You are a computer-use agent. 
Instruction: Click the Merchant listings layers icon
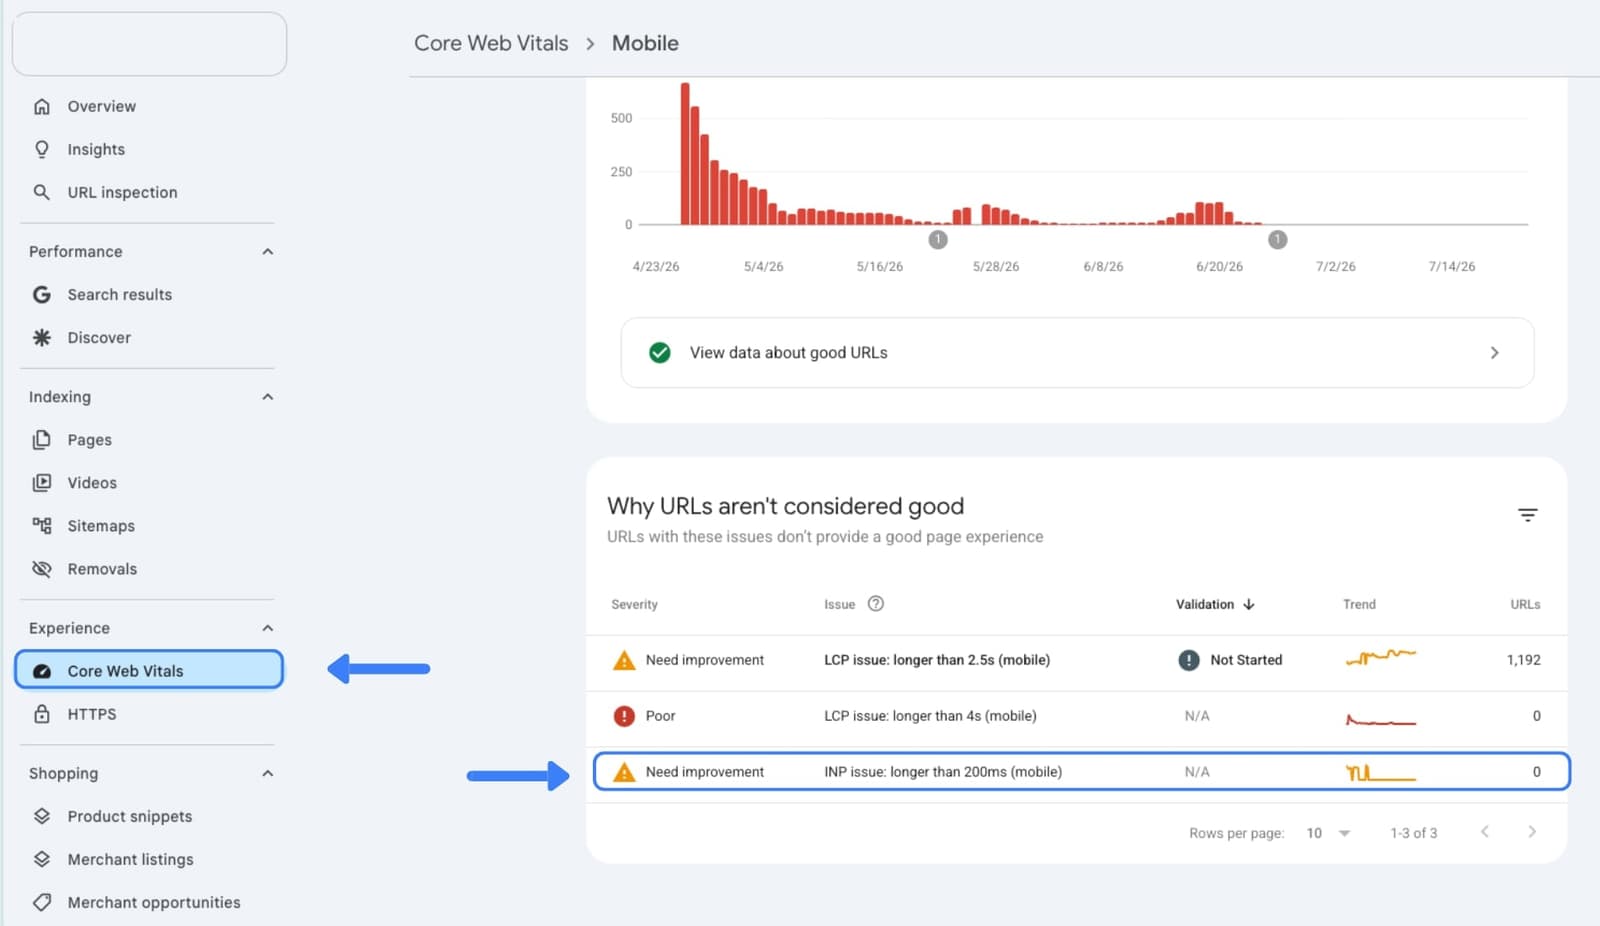point(41,859)
